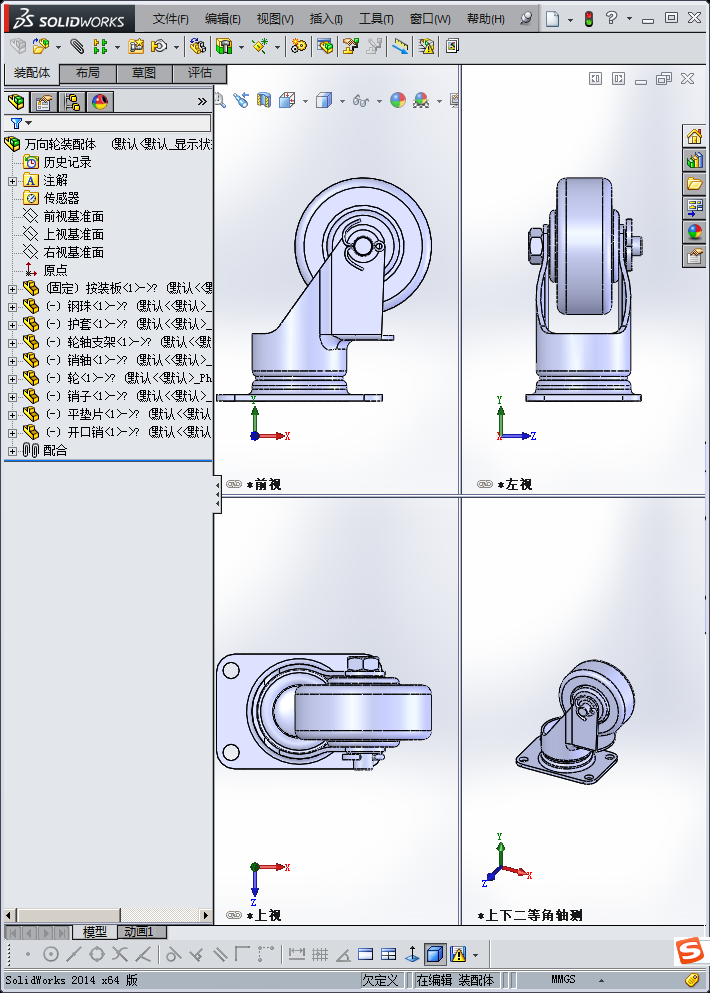This screenshot has width=710, height=993.
Task: Open the 工具(T) menu
Action: (x=376, y=19)
